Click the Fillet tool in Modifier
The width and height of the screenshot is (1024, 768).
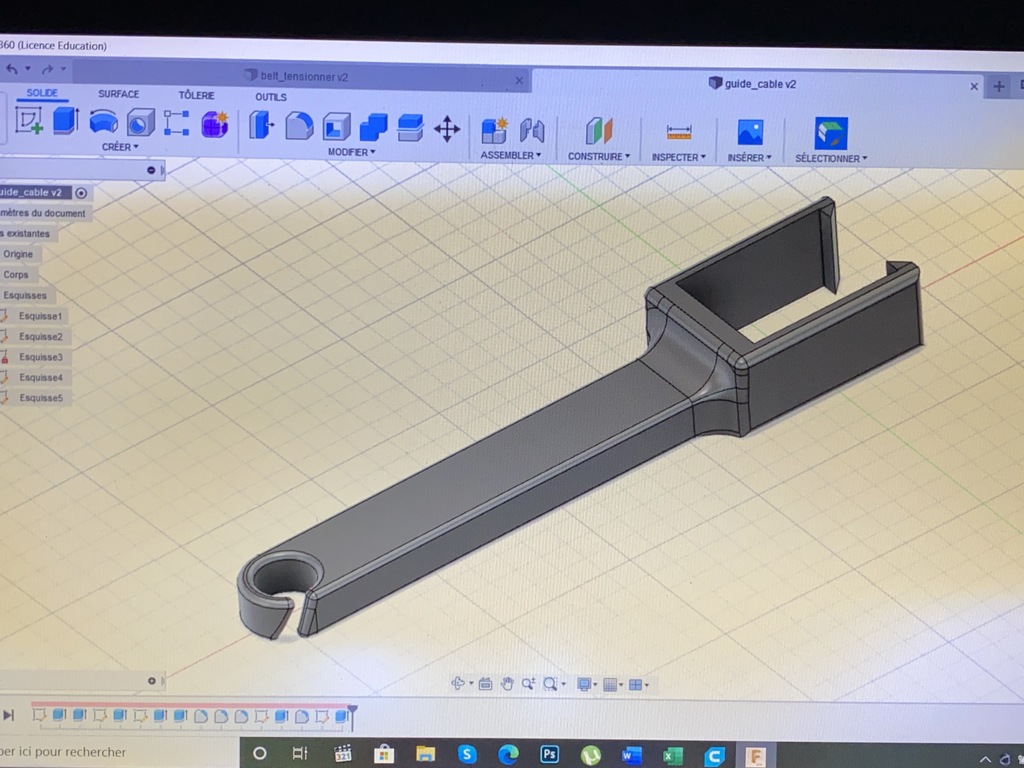299,126
